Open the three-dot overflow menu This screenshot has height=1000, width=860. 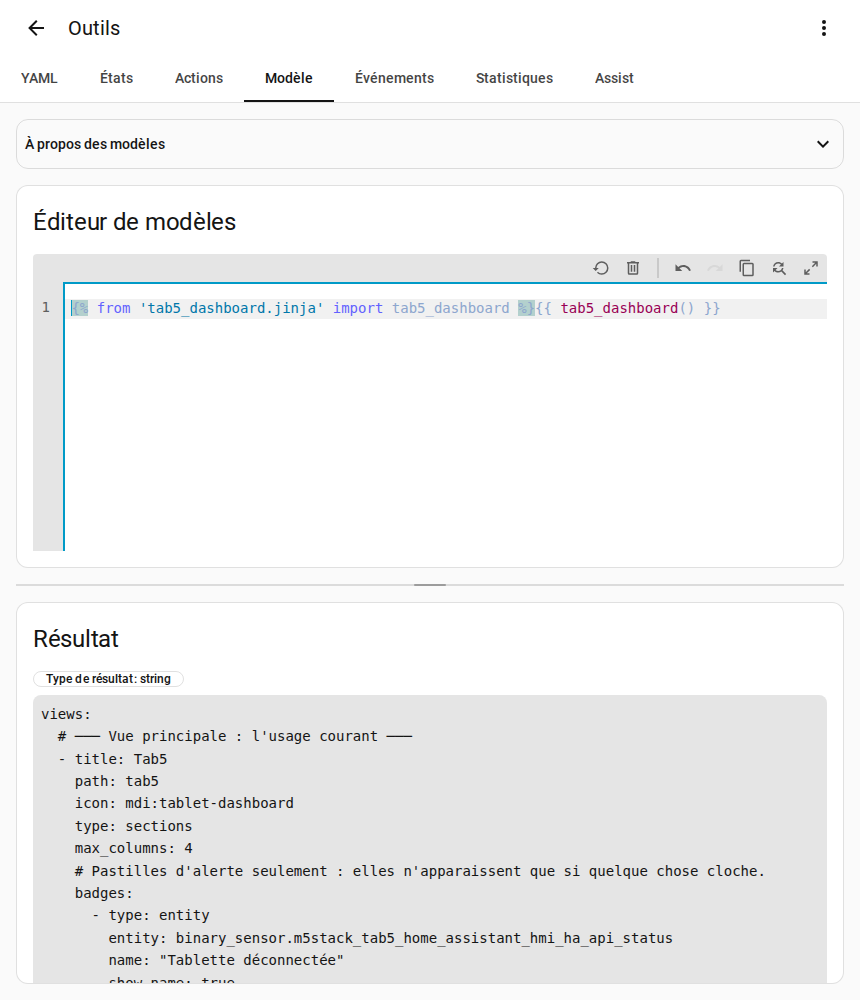tap(824, 28)
